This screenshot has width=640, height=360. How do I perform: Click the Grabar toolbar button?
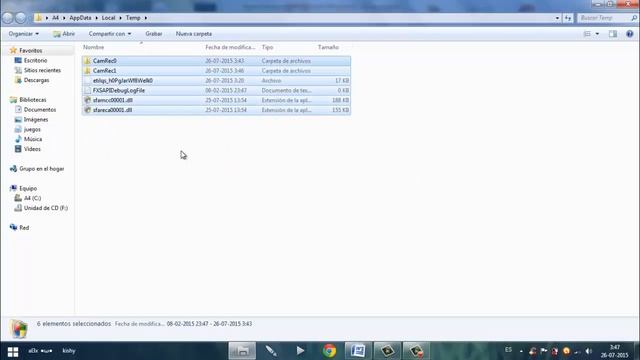[154, 34]
